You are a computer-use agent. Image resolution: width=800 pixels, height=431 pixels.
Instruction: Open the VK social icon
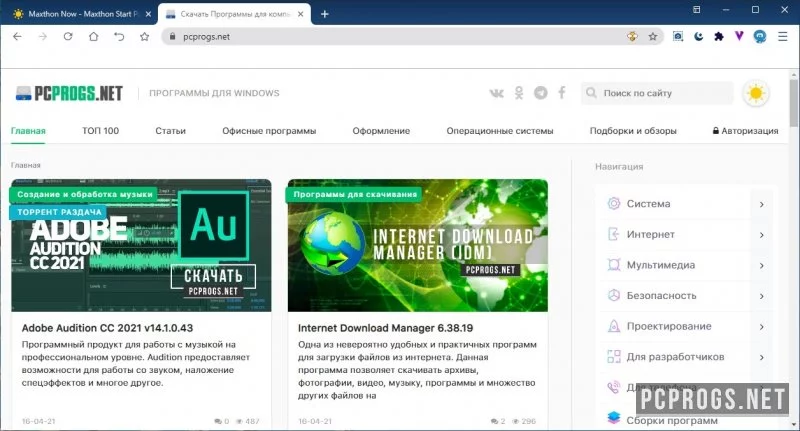pyautogui.click(x=496, y=93)
